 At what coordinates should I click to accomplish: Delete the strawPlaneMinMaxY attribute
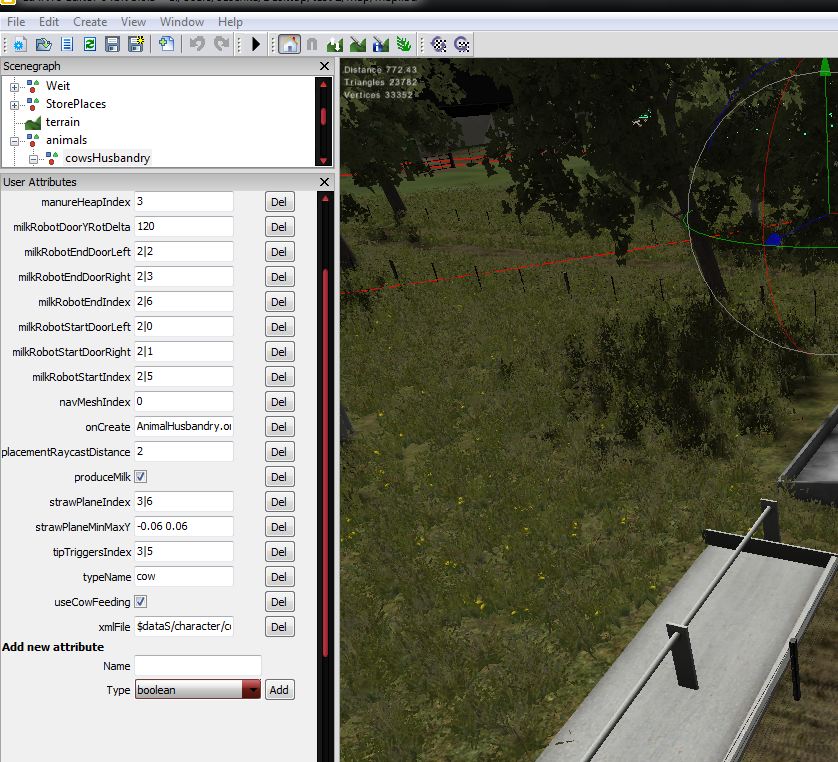(279, 527)
